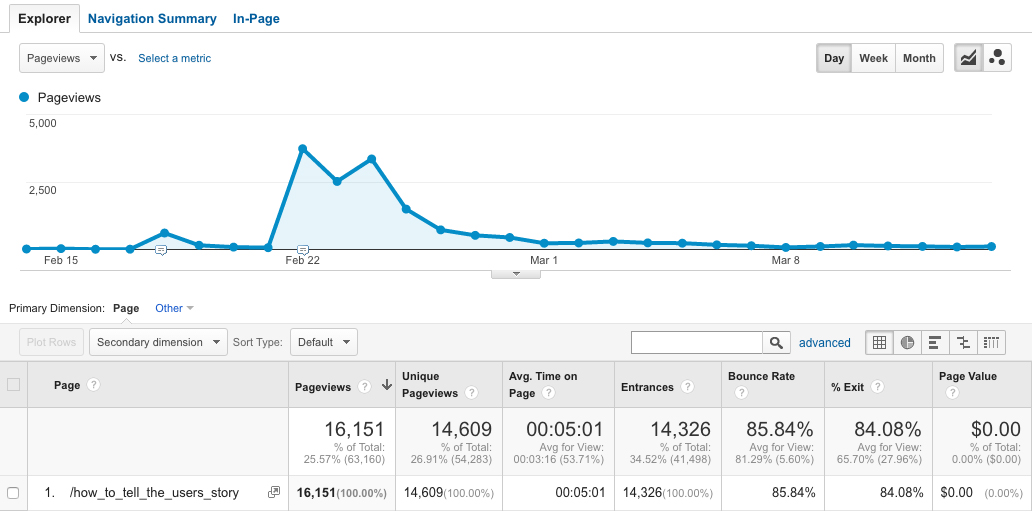Click the Mar 1 axis label
The width and height of the screenshot is (1032, 513).
[544, 261]
